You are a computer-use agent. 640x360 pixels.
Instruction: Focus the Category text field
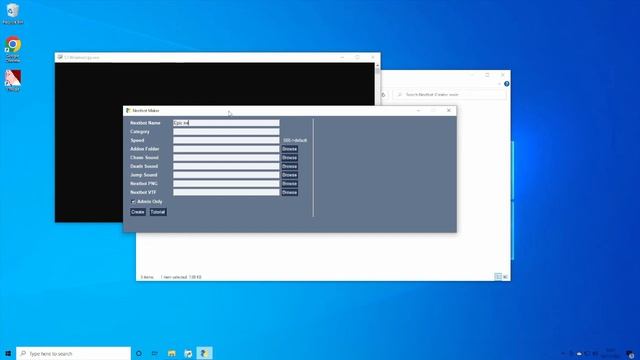click(x=226, y=131)
